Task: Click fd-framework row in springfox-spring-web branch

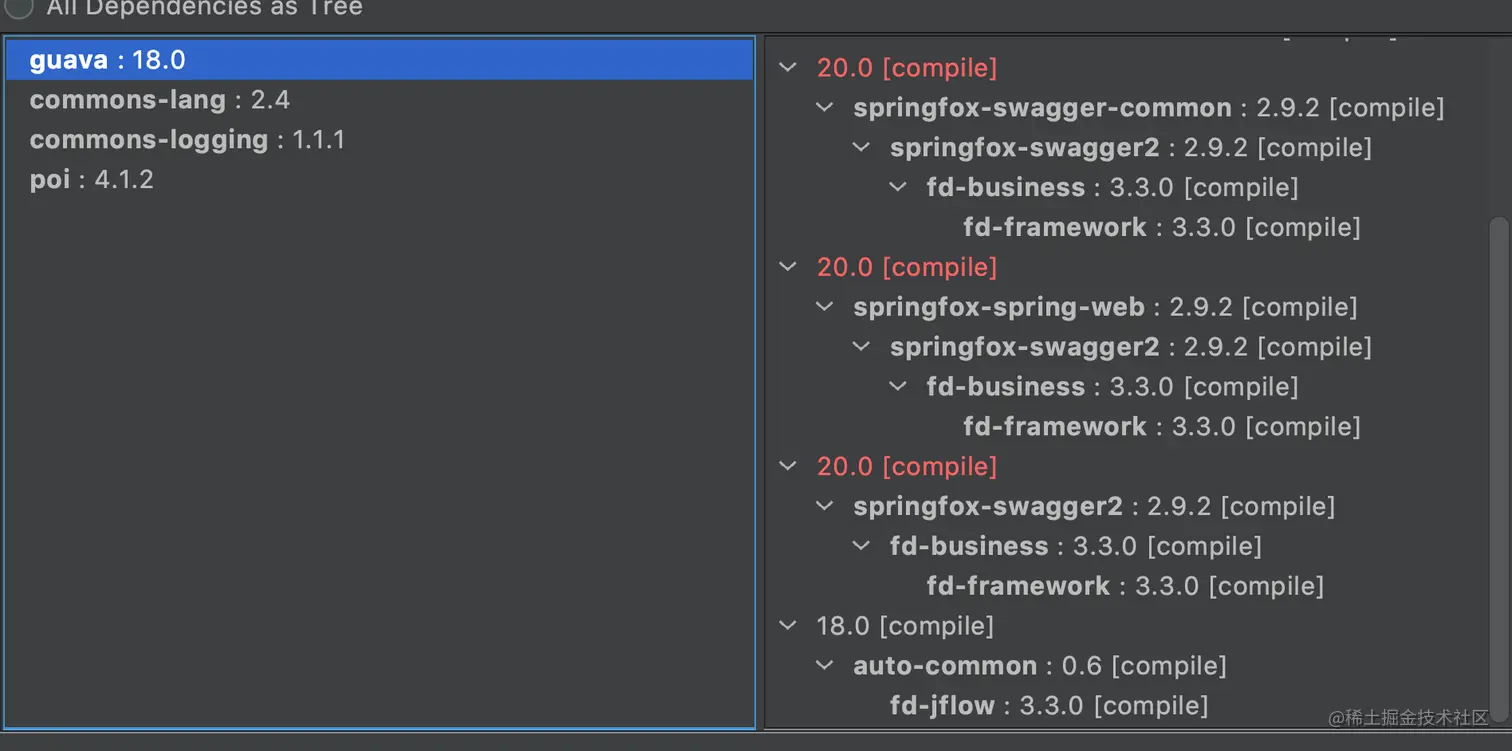Action: 1162,427
